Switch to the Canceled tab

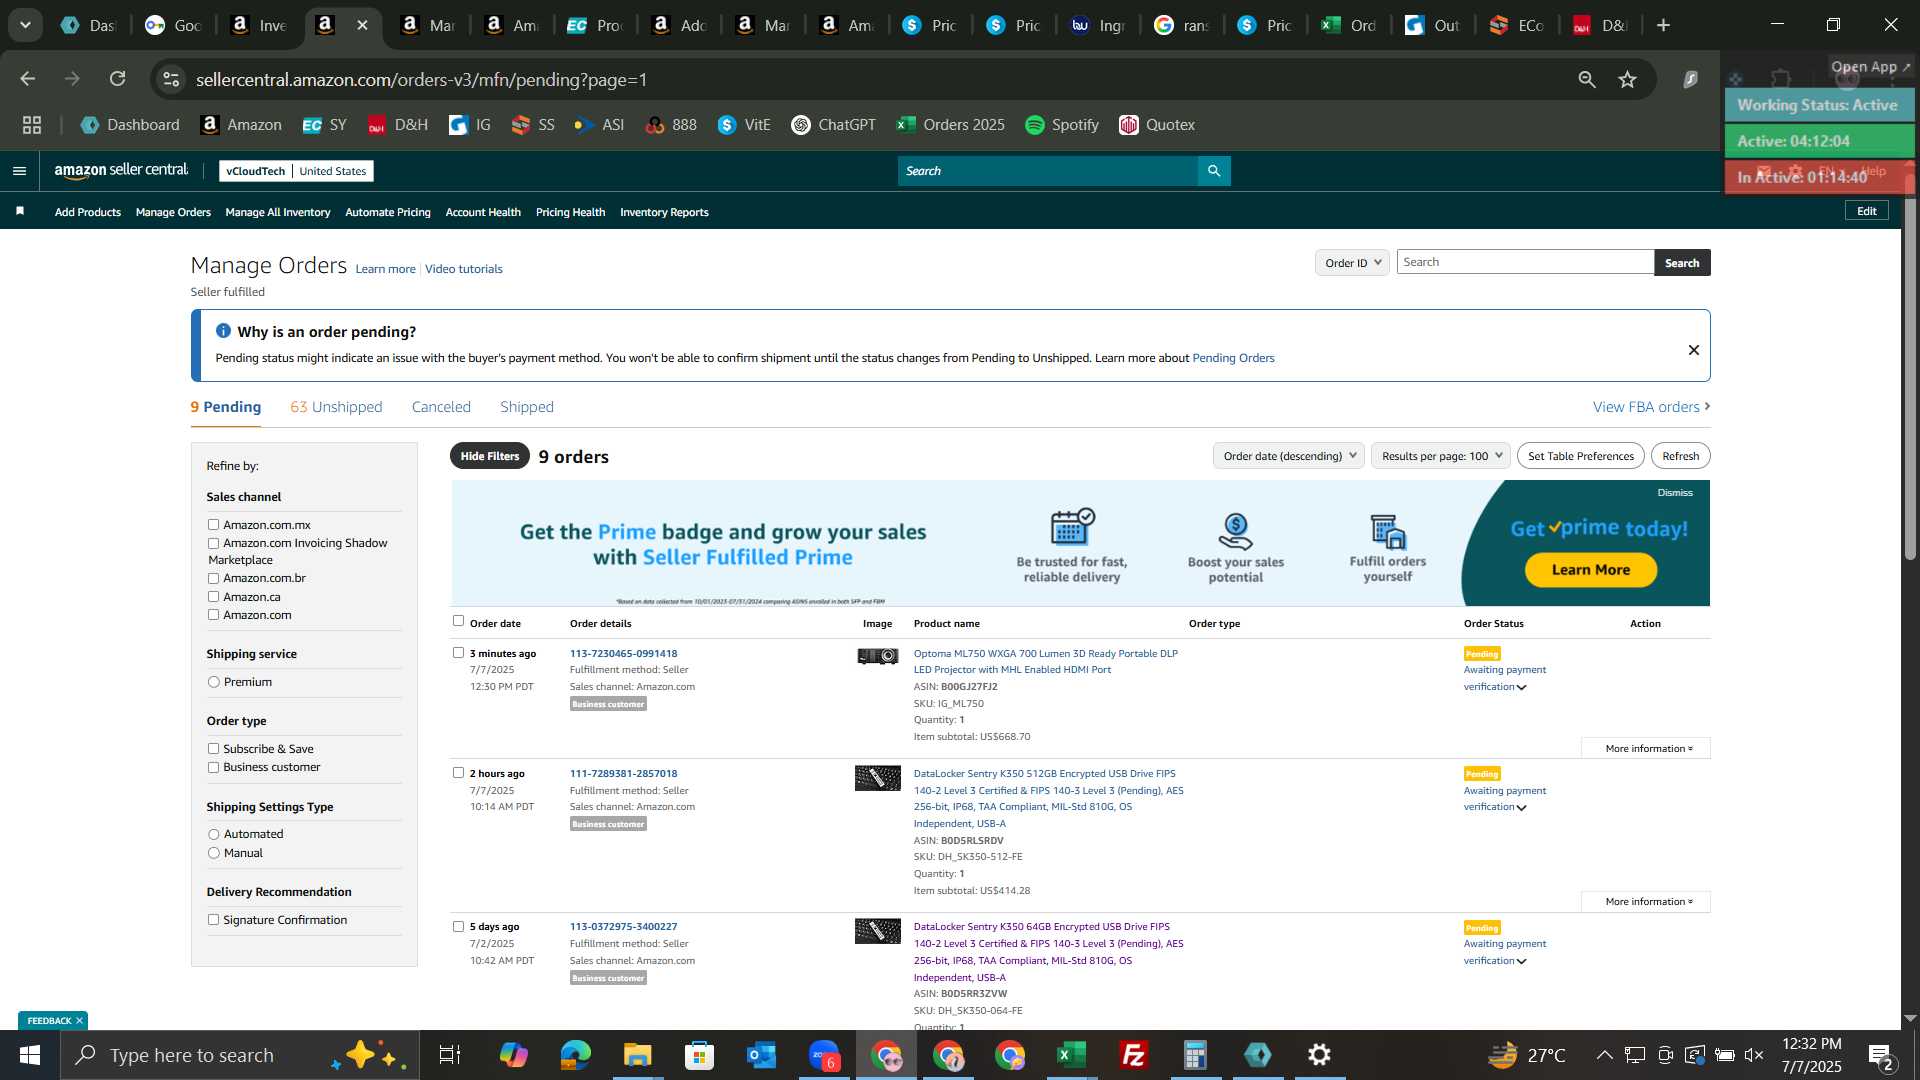(x=441, y=407)
